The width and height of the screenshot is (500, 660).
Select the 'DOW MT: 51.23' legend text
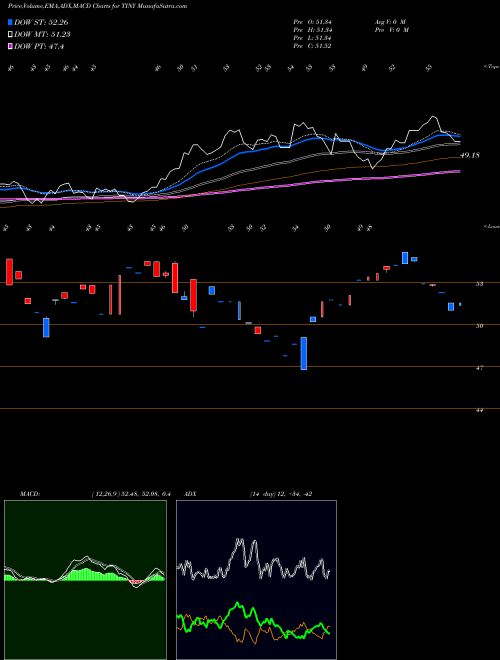[x=42, y=35]
